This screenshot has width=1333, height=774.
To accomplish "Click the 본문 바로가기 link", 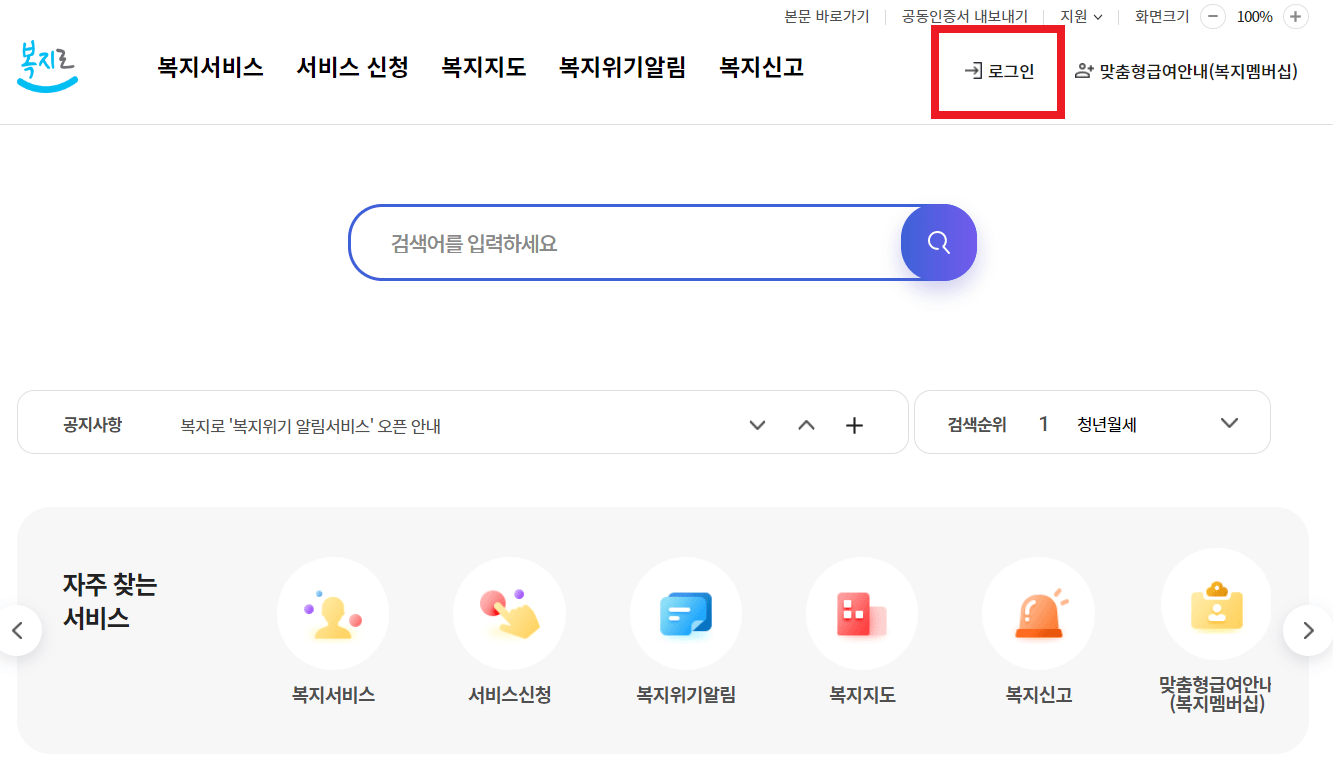I will coord(828,17).
